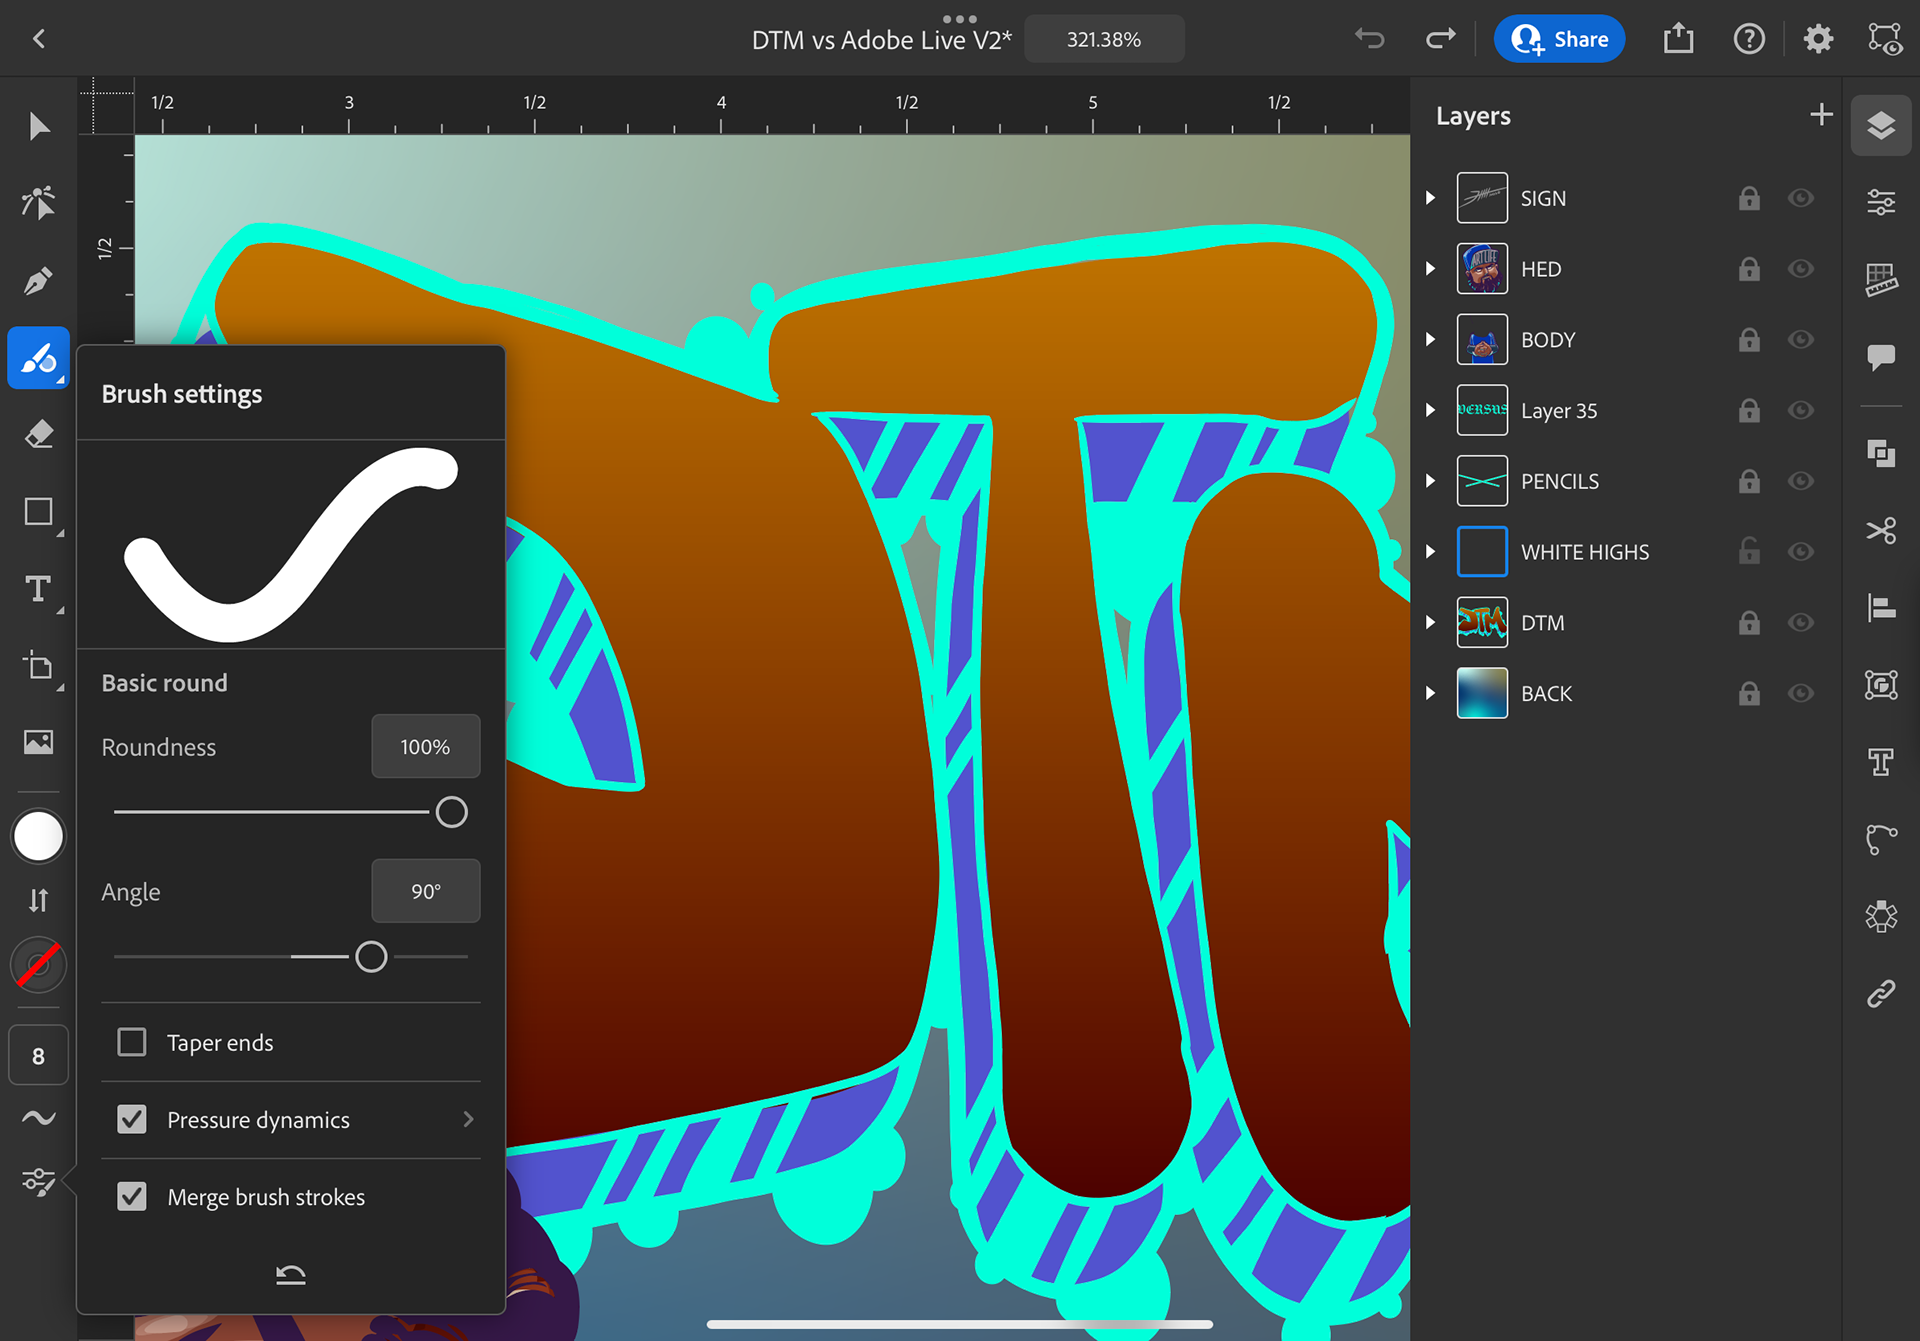This screenshot has width=1920, height=1341.
Task: Open the Place image tool
Action: [38, 742]
